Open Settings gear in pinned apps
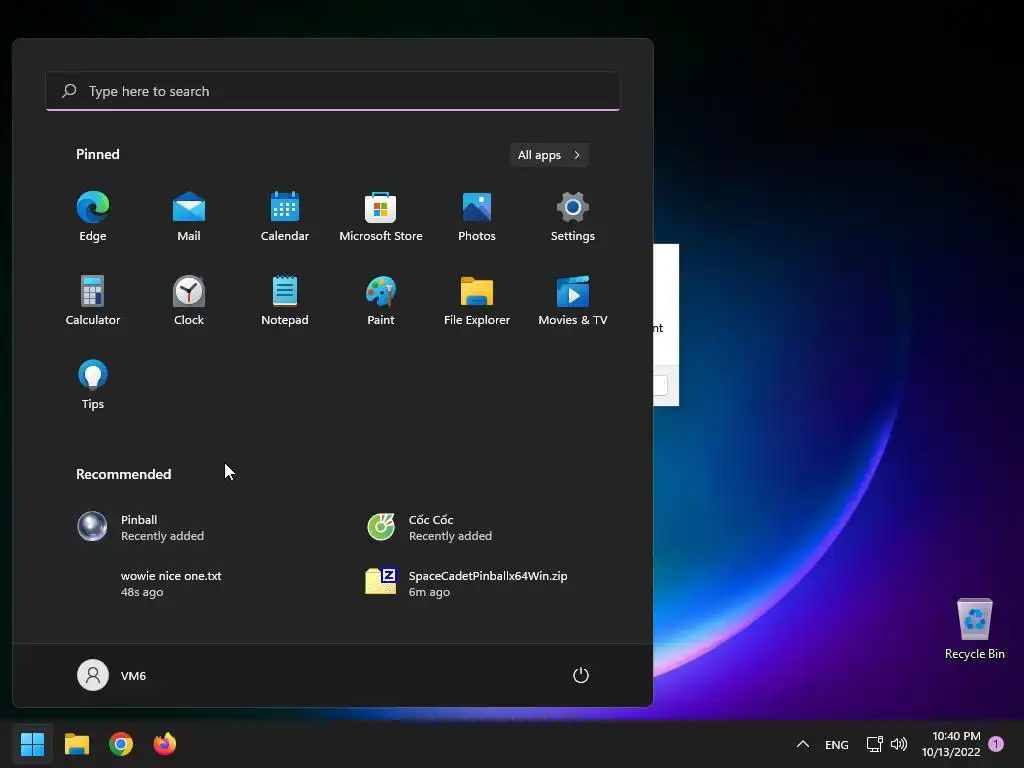Viewport: 1024px width, 768px height. pyautogui.click(x=573, y=217)
